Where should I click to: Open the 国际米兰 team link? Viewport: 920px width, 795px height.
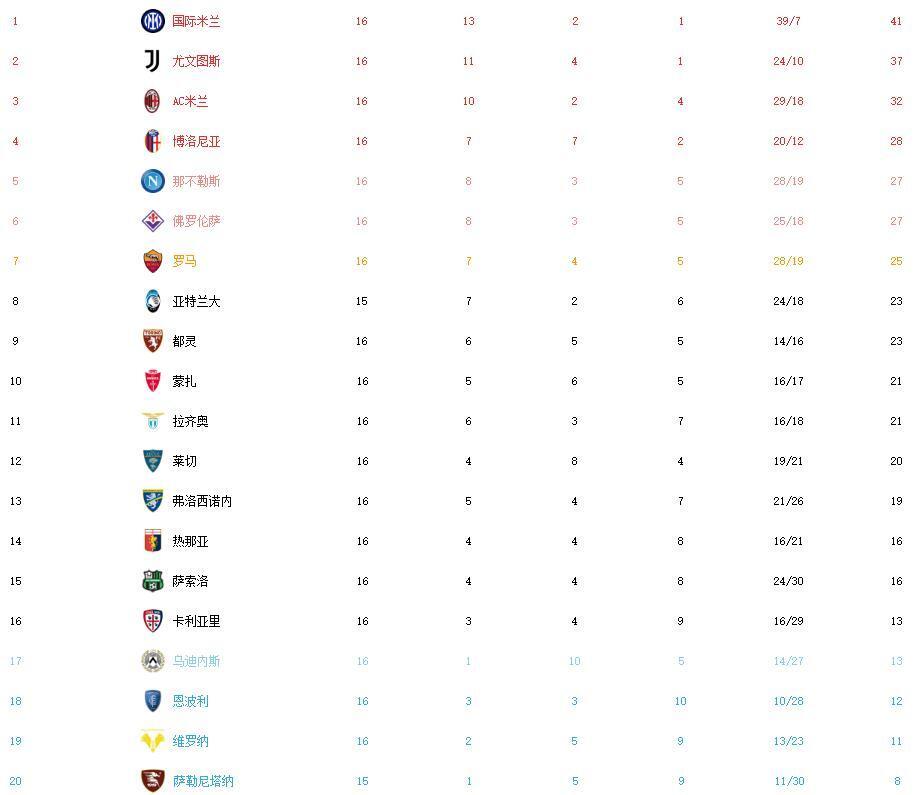196,21
